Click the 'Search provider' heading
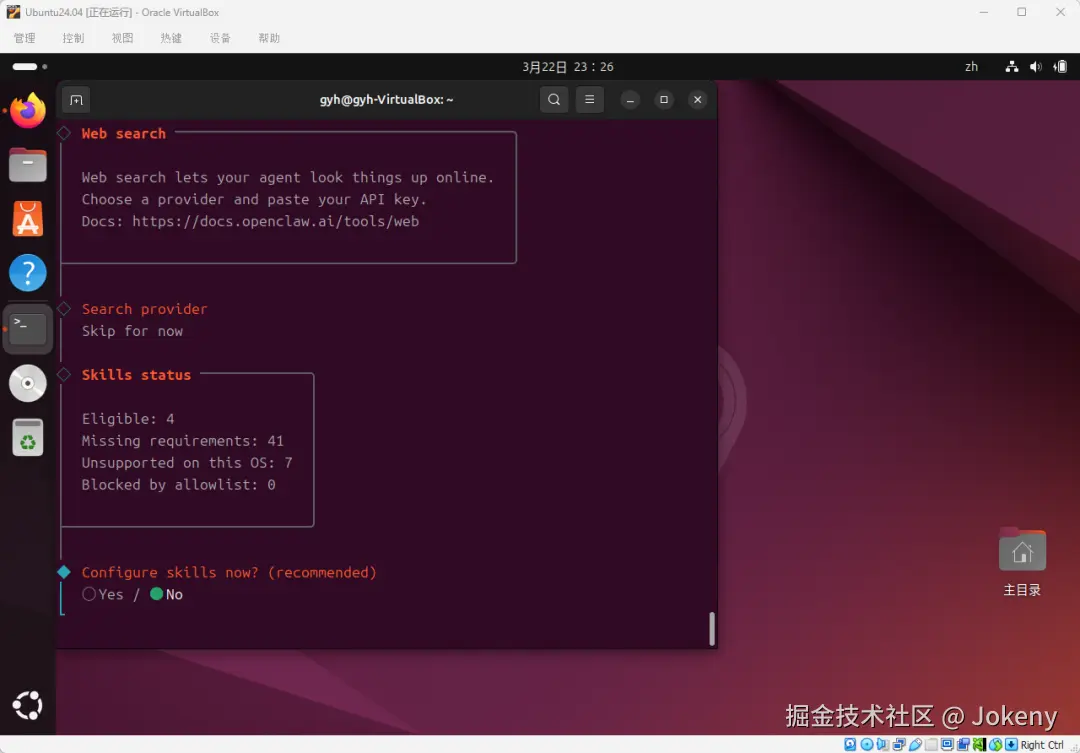 (145, 309)
